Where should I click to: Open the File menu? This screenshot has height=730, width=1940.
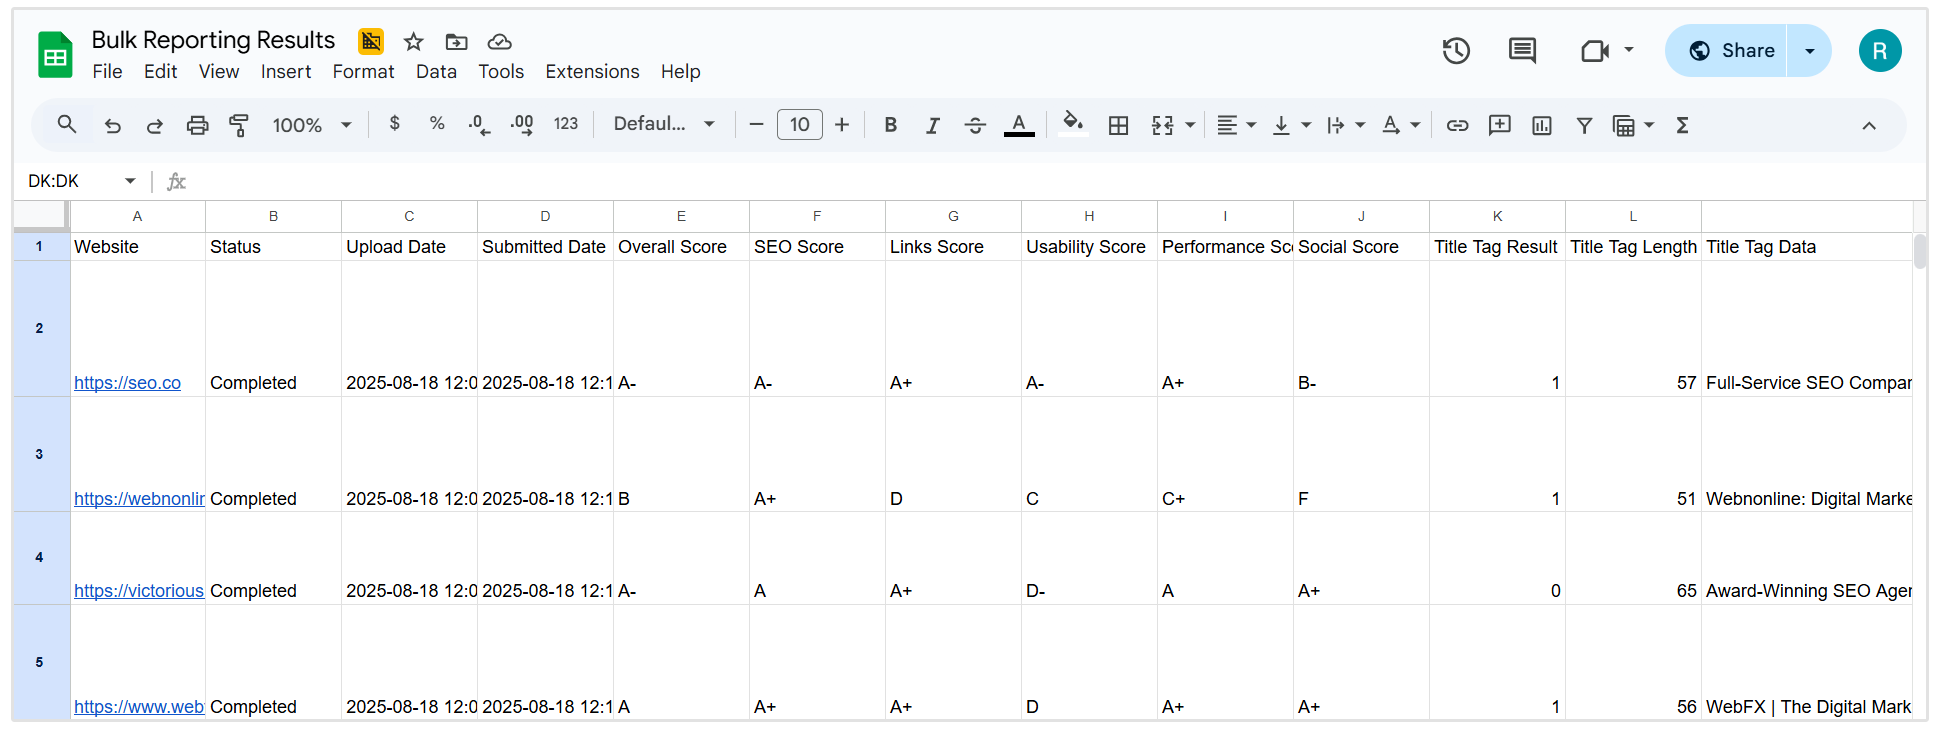pyautogui.click(x=107, y=72)
